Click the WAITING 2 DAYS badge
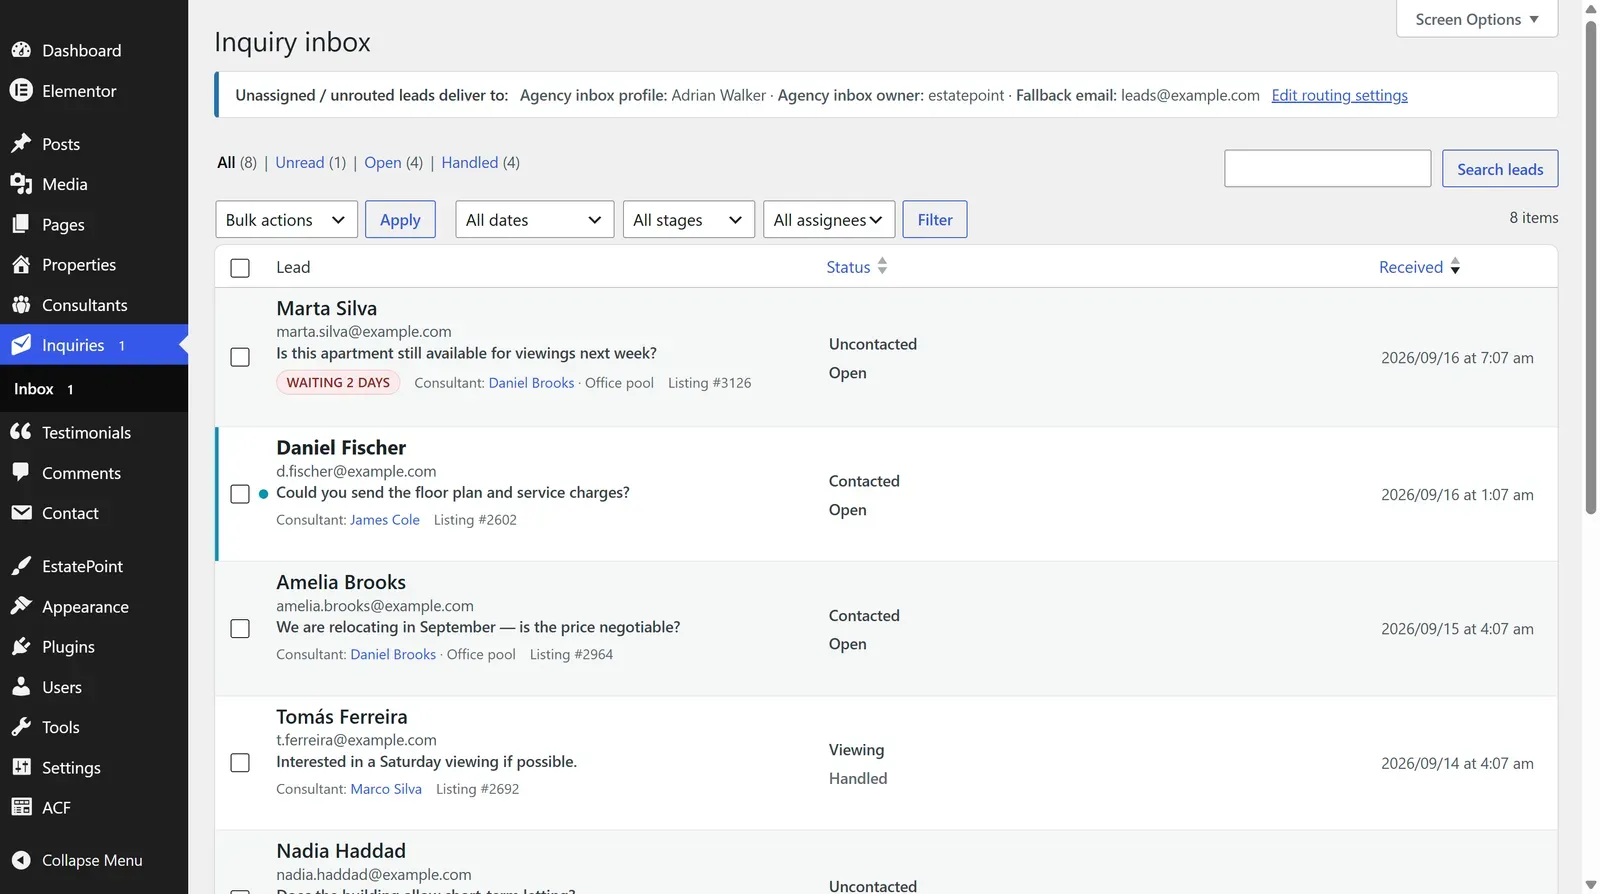 coord(338,383)
